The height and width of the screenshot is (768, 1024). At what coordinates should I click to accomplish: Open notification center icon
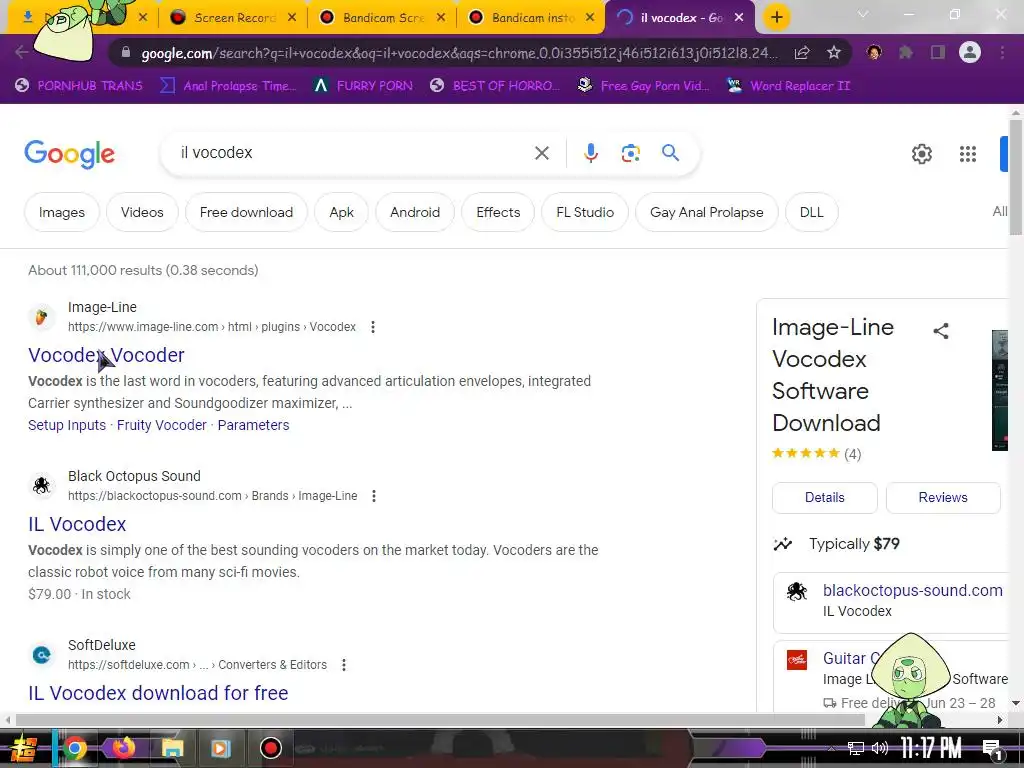[992, 748]
